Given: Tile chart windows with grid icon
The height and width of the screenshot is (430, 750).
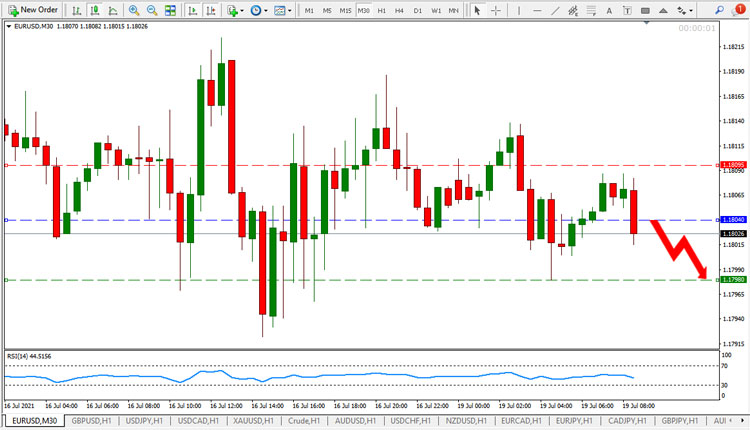Looking at the screenshot, I should (x=170, y=10).
